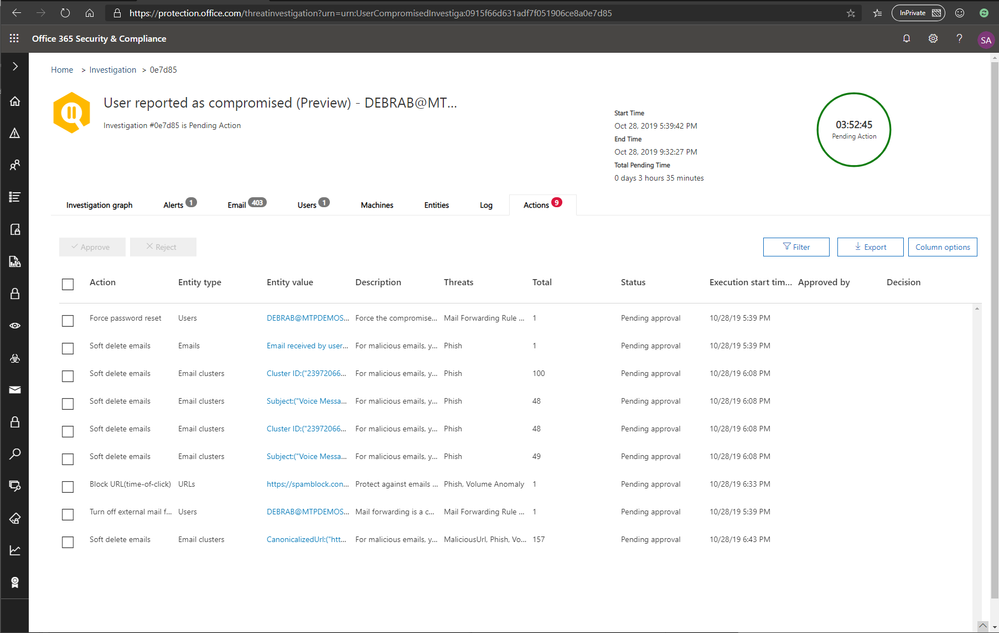Open the Mail flow envelope icon
This screenshot has height=633, width=999.
pyautogui.click(x=15, y=390)
